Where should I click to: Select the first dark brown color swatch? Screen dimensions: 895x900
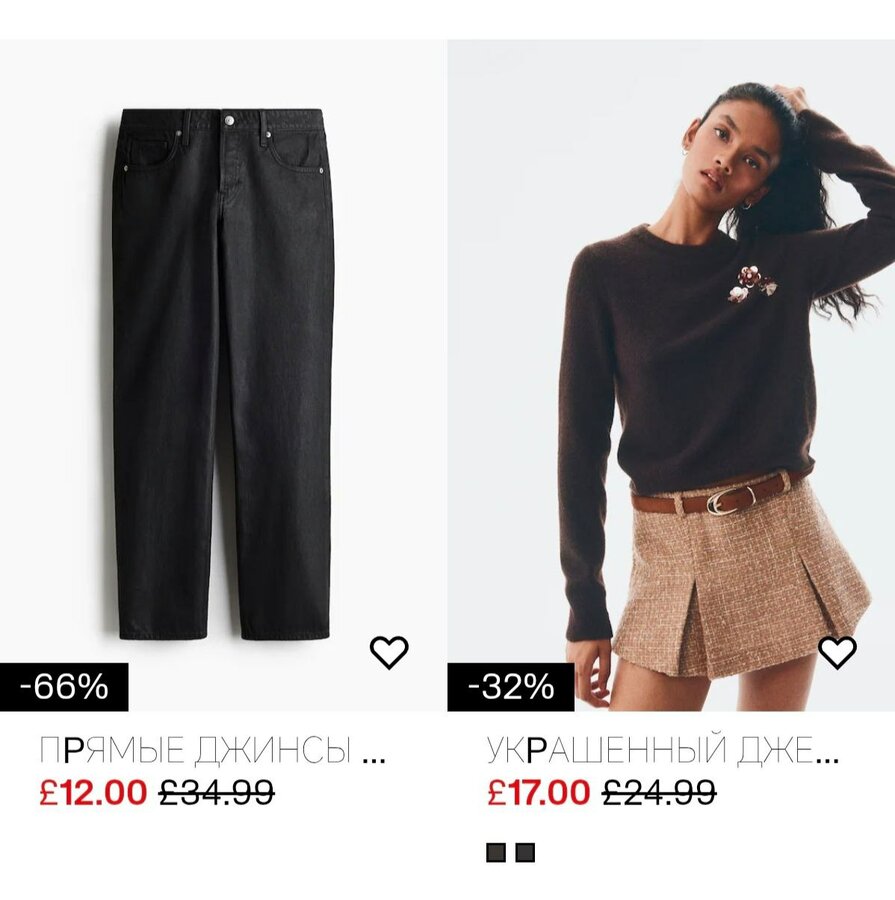click(x=496, y=852)
